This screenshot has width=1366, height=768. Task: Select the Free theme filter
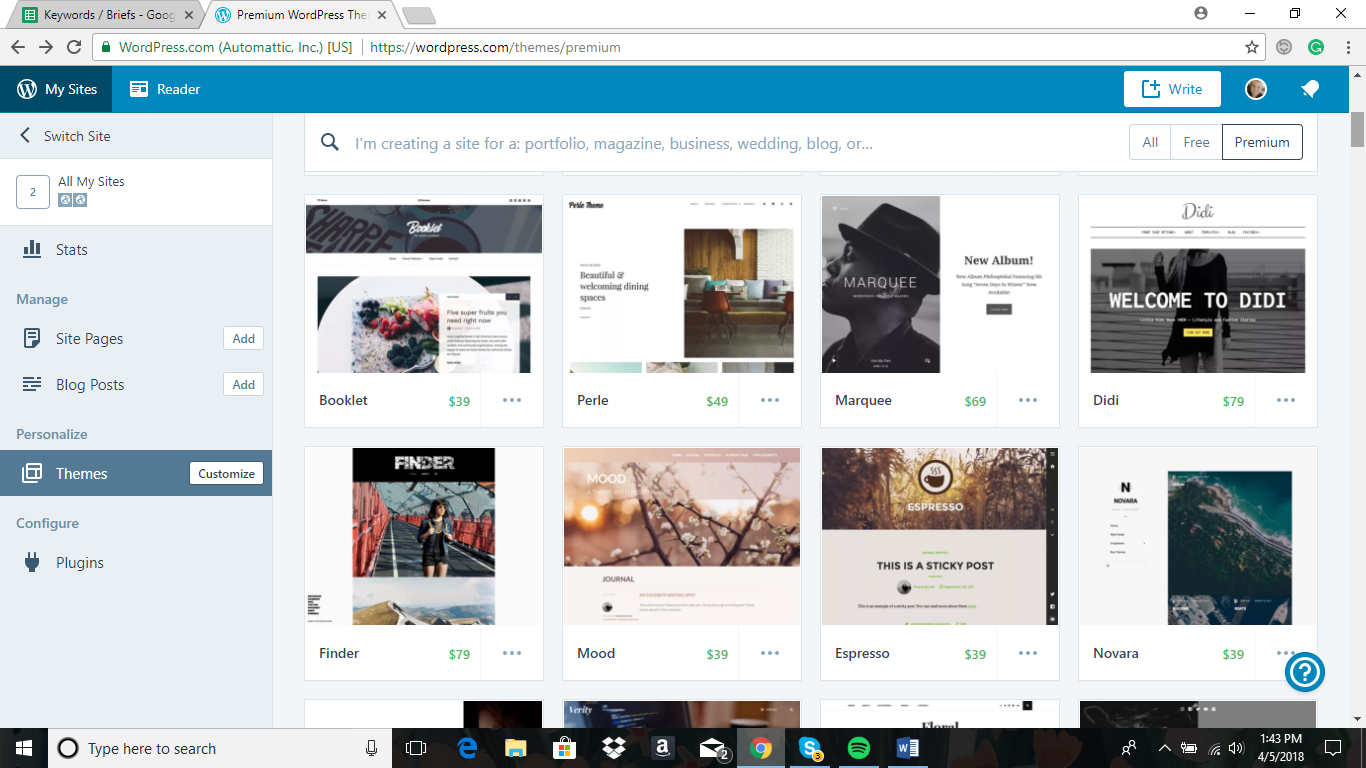pyautogui.click(x=1196, y=142)
